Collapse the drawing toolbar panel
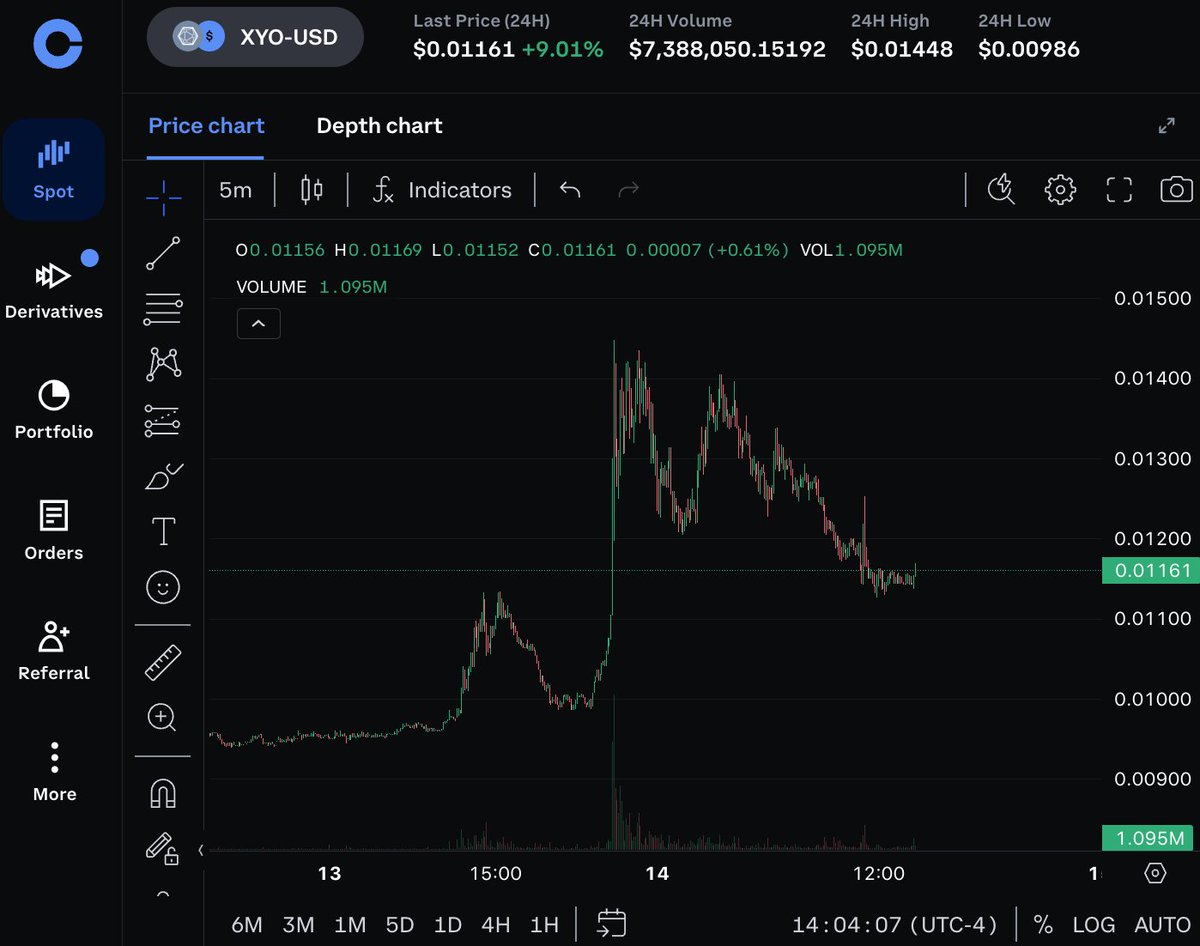 (x=201, y=851)
